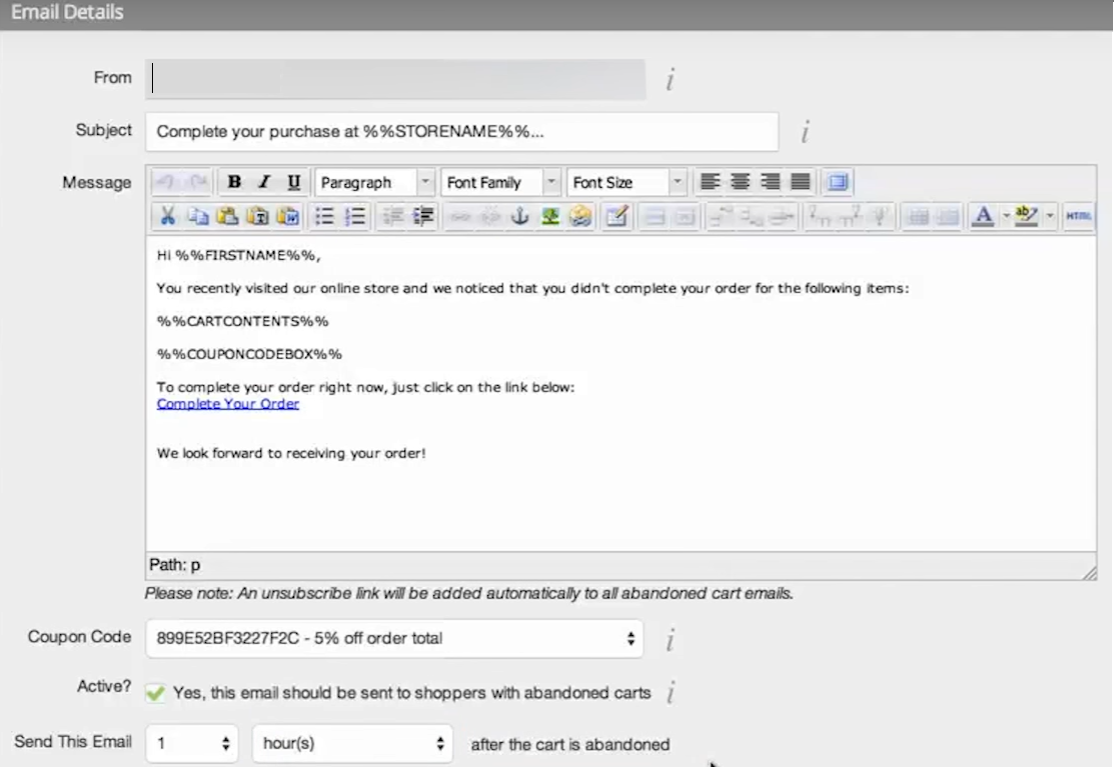Change the send delay number dropdown
The image size is (1114, 767).
coord(192,744)
